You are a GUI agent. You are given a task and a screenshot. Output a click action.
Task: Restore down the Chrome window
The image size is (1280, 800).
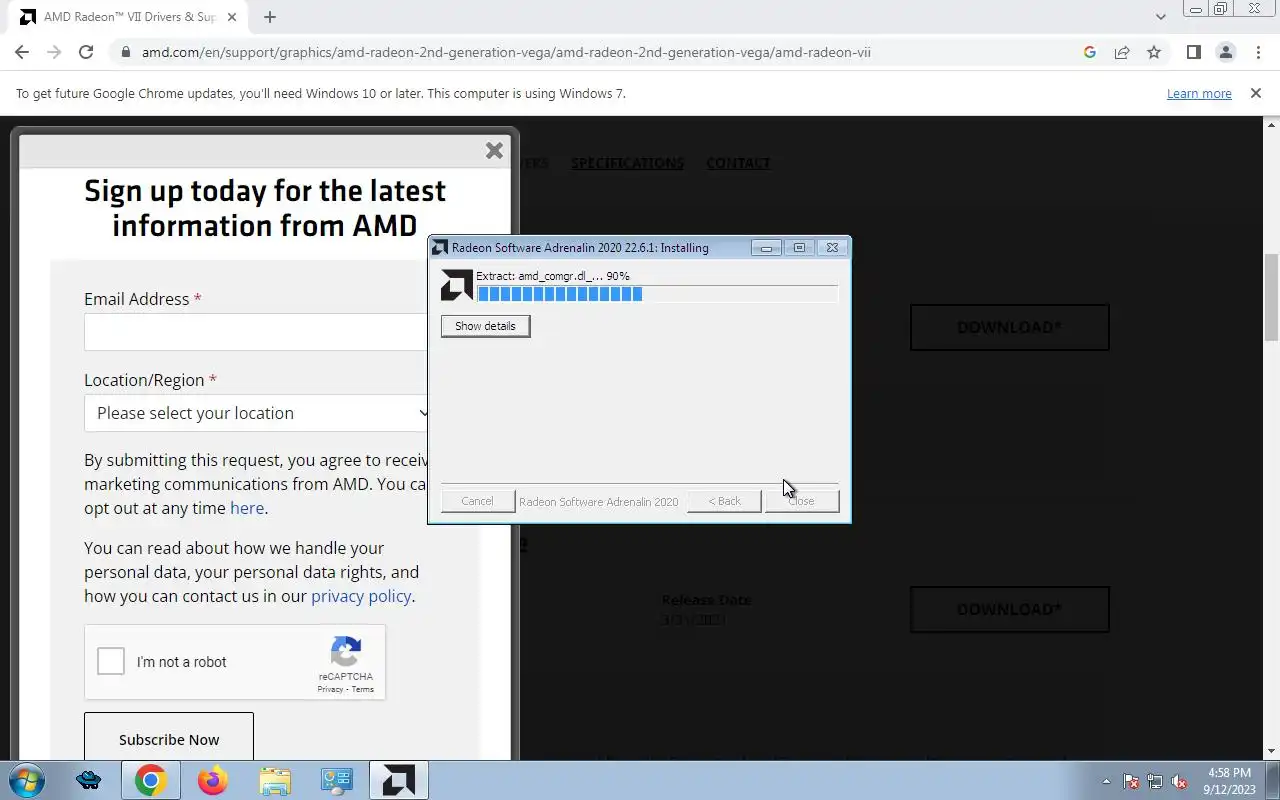1221,9
